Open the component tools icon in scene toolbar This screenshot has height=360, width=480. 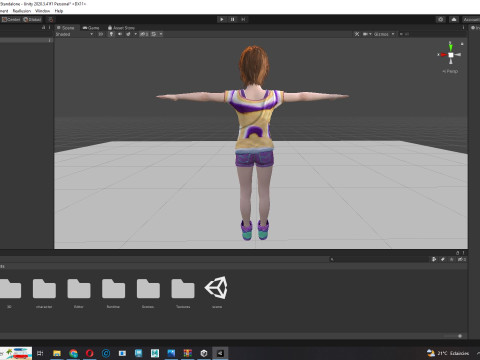tap(357, 34)
